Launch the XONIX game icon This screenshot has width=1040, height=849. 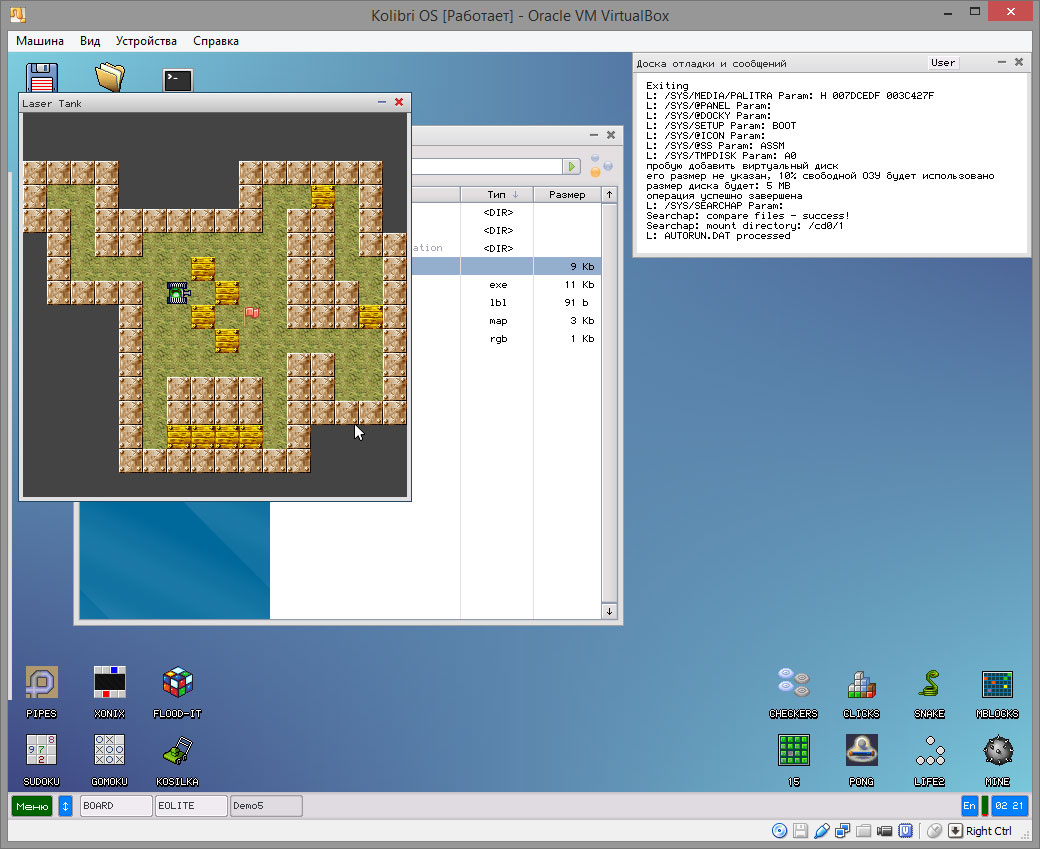point(109,683)
